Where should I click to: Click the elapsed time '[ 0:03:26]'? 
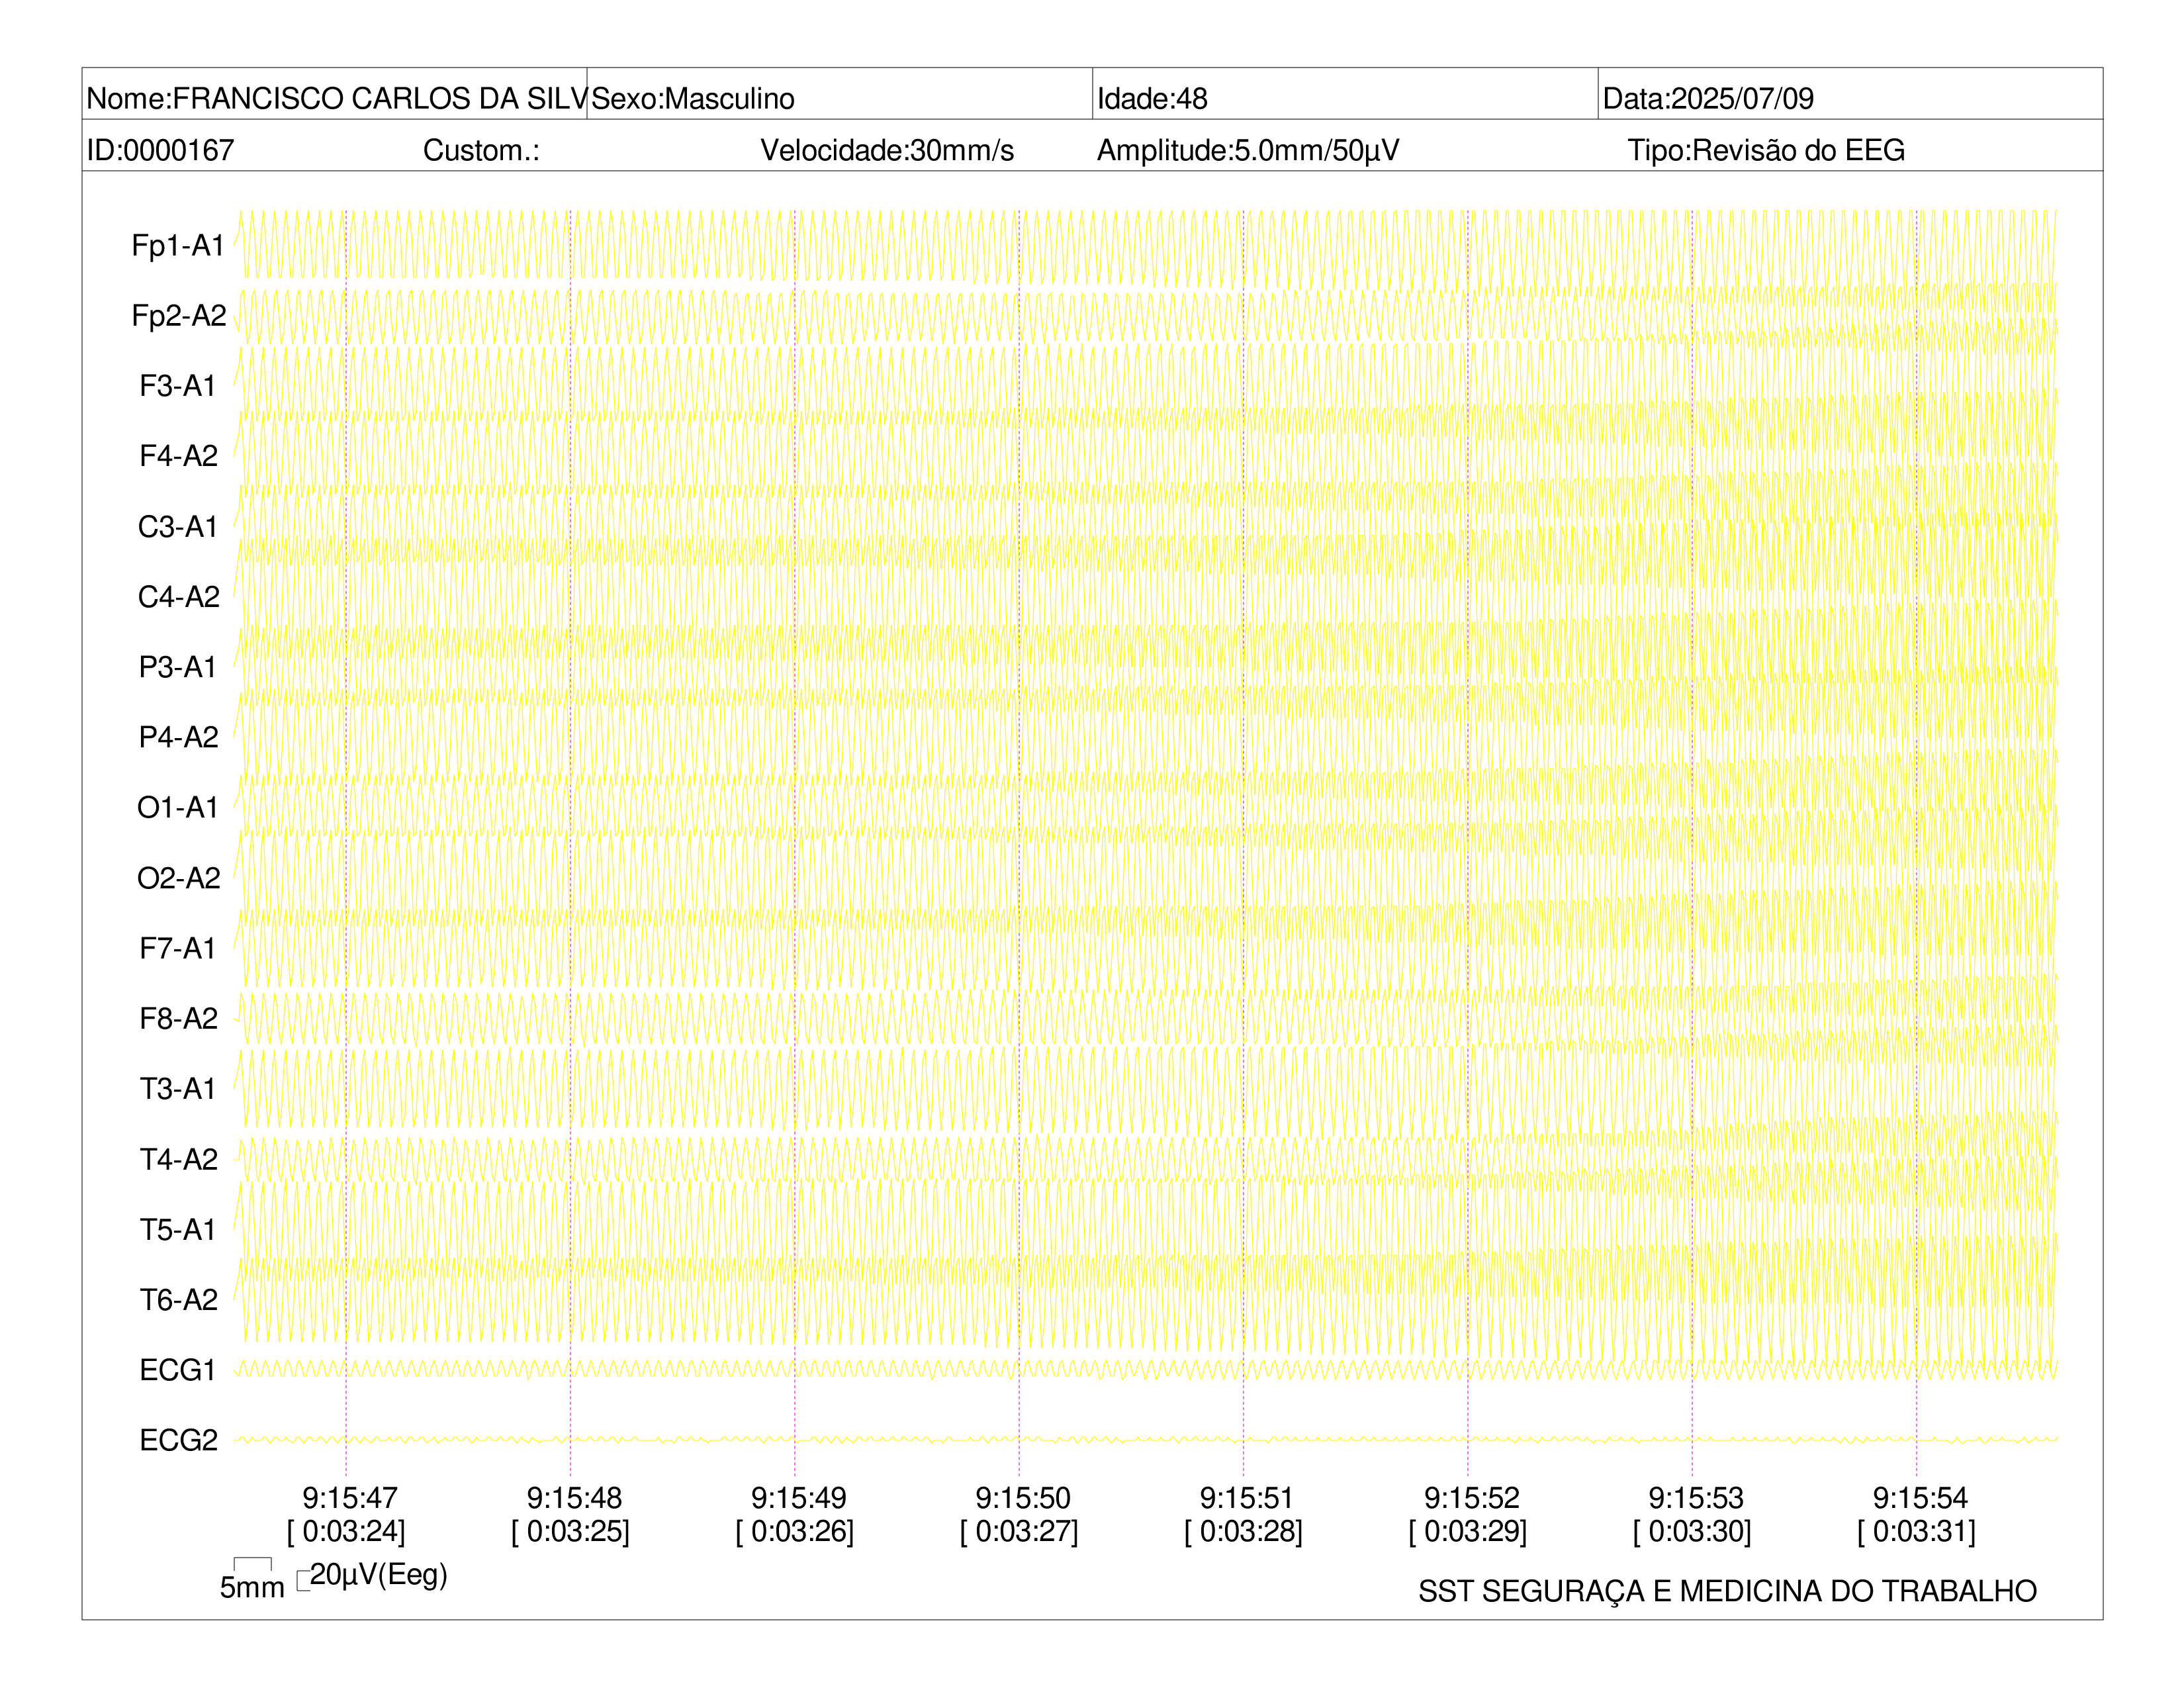point(795,1531)
